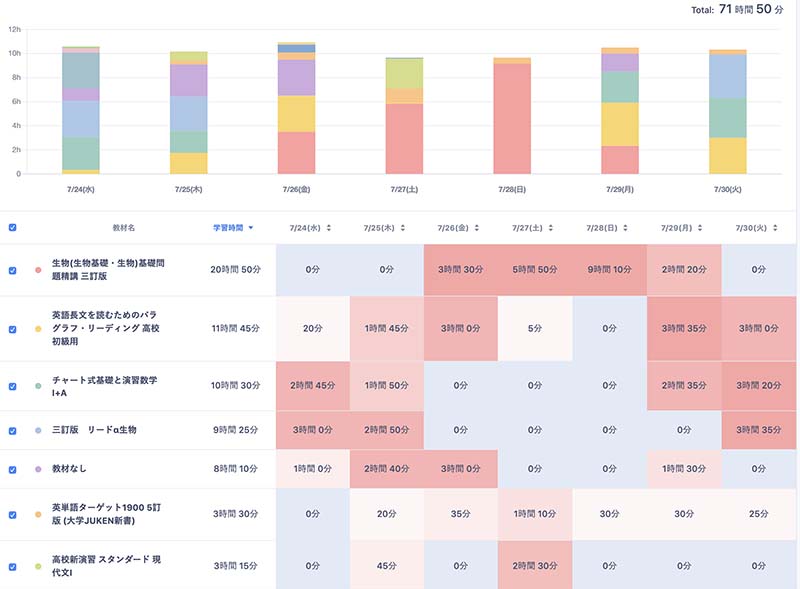Click the 7/26(金) stacked bar in chart
This screenshot has width=800, height=589.
[x=296, y=110]
